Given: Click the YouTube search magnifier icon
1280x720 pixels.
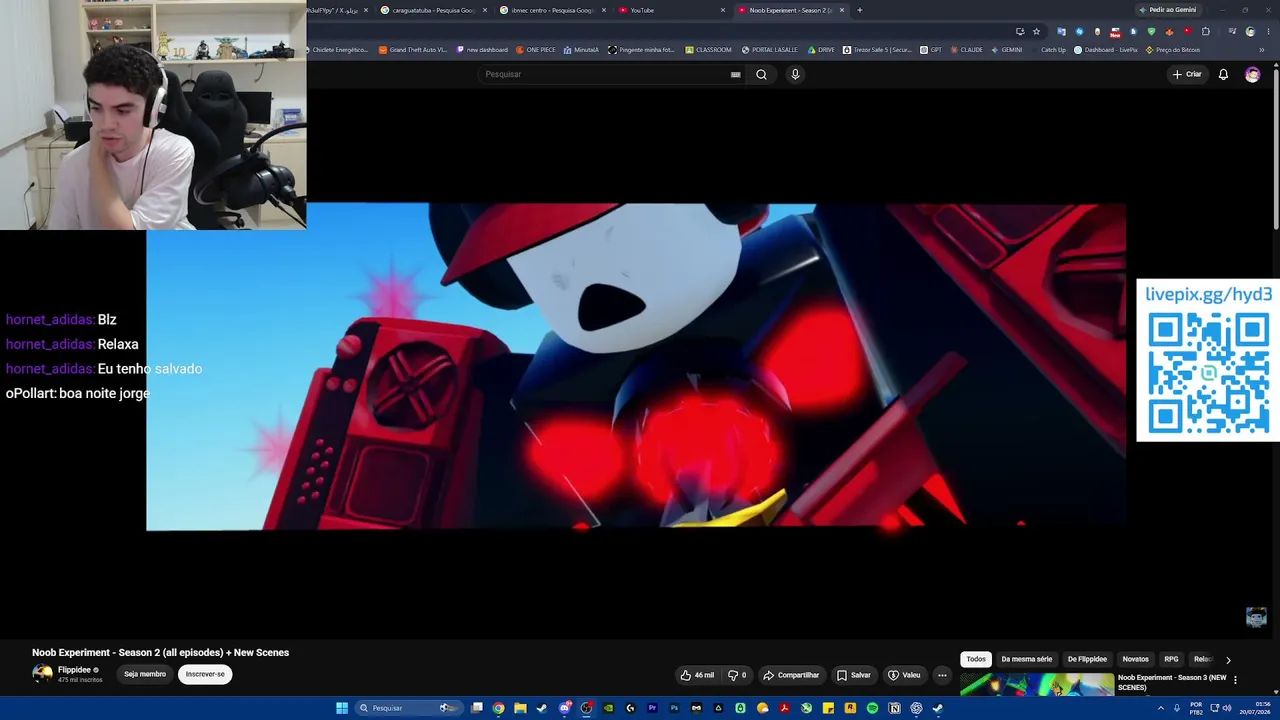Looking at the screenshot, I should [761, 74].
